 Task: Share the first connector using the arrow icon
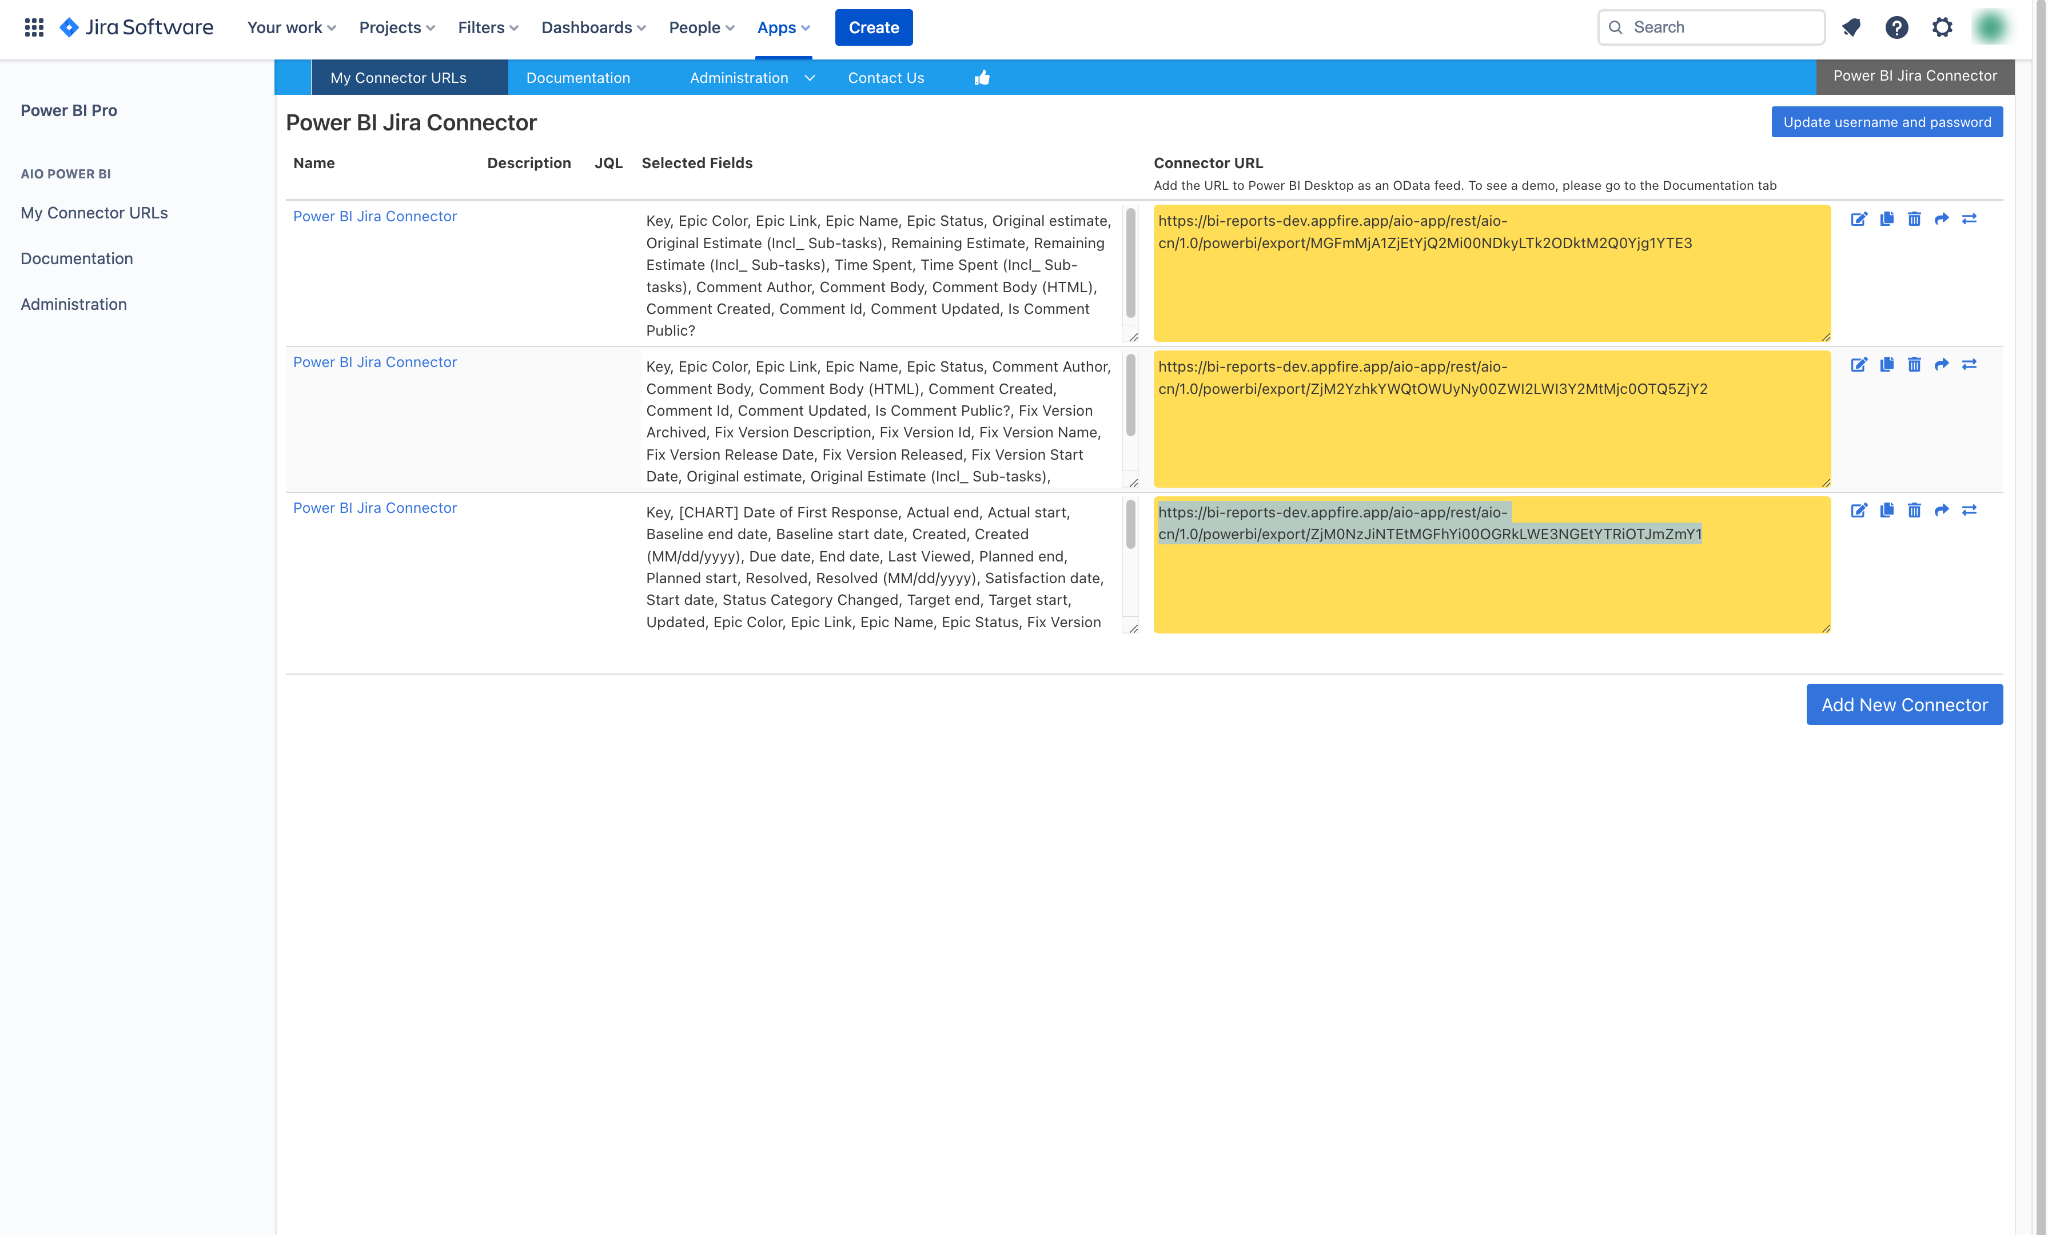1942,219
